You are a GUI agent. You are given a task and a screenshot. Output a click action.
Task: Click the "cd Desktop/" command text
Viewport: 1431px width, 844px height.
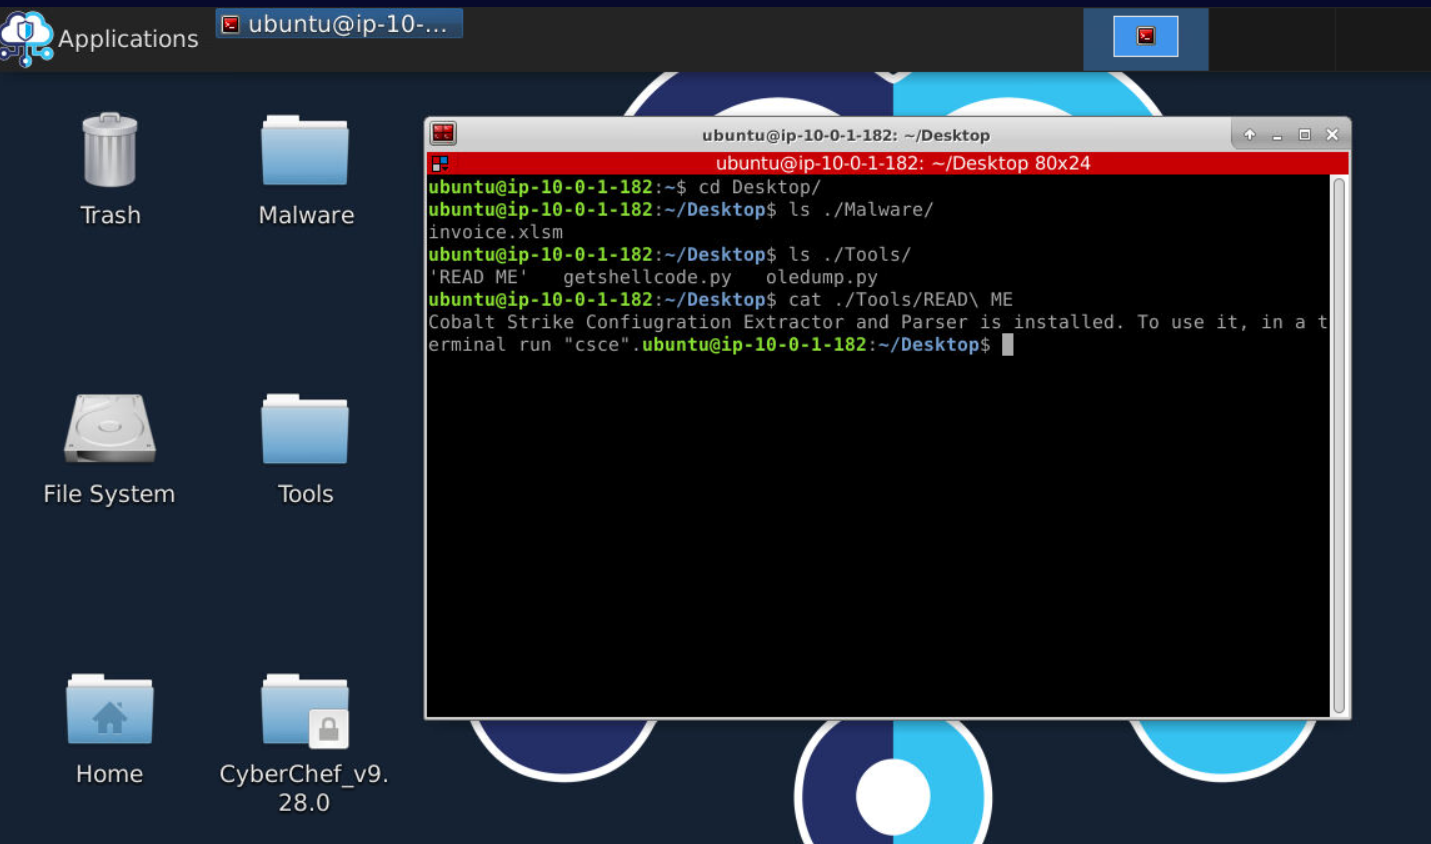[759, 187]
